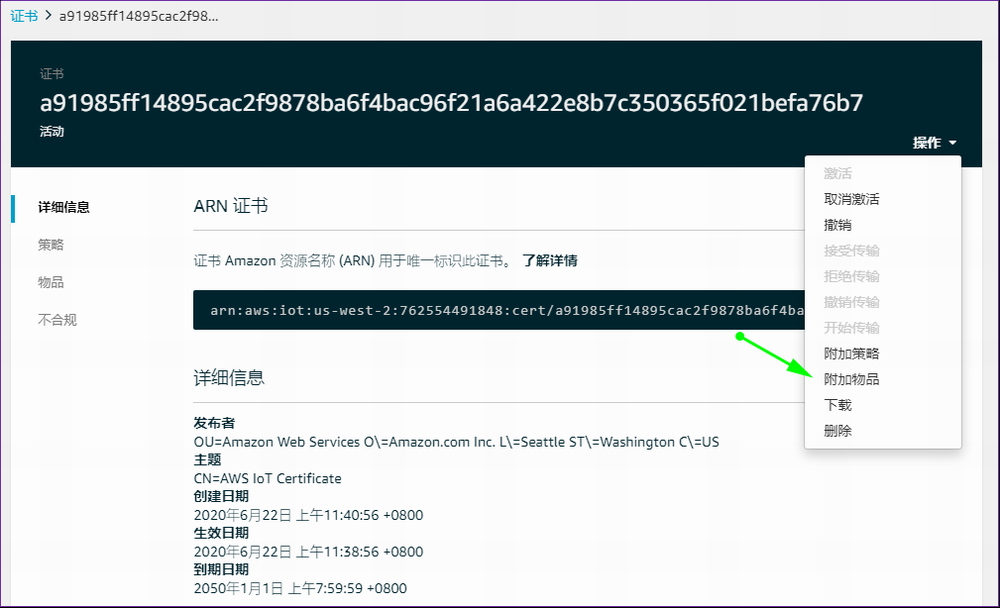Open the 策略 sidebar tab
The image size is (1000, 608).
click(x=51, y=245)
